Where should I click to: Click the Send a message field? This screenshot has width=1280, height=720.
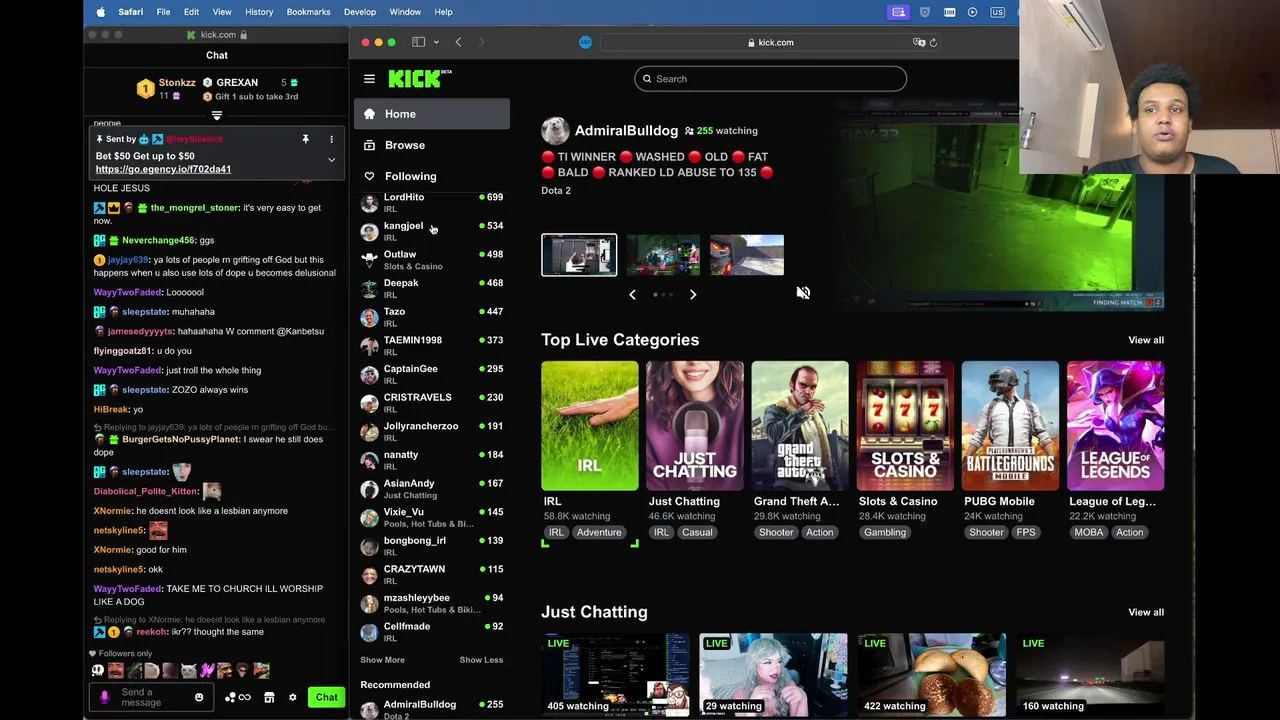150,697
